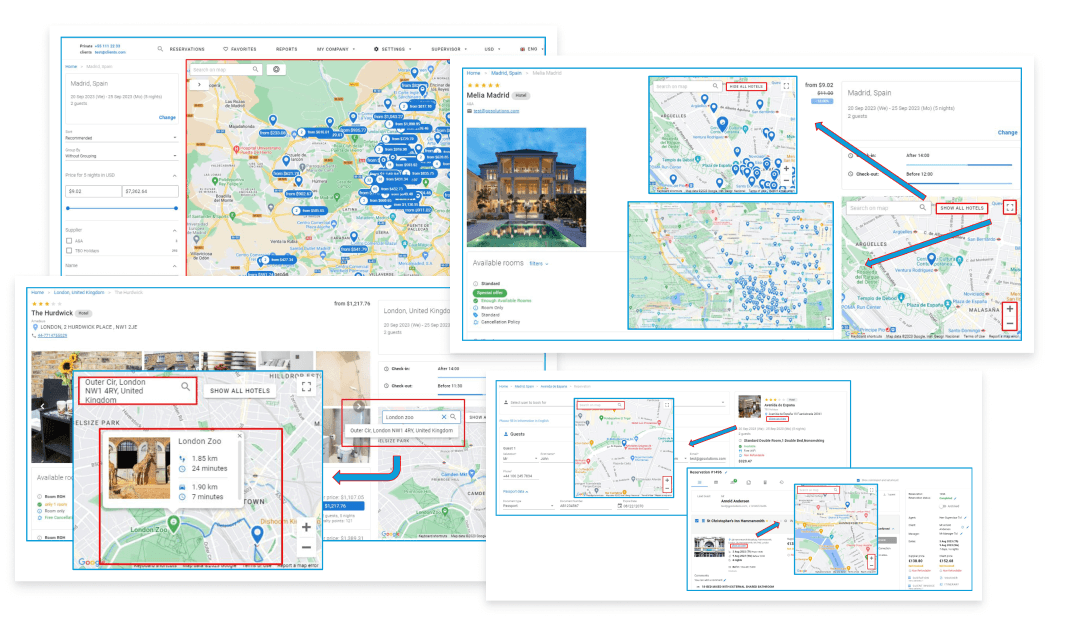
Task: Click red-boxed fullscreen icon beside Show All Hotels
Action: pyautogui.click(x=1010, y=208)
